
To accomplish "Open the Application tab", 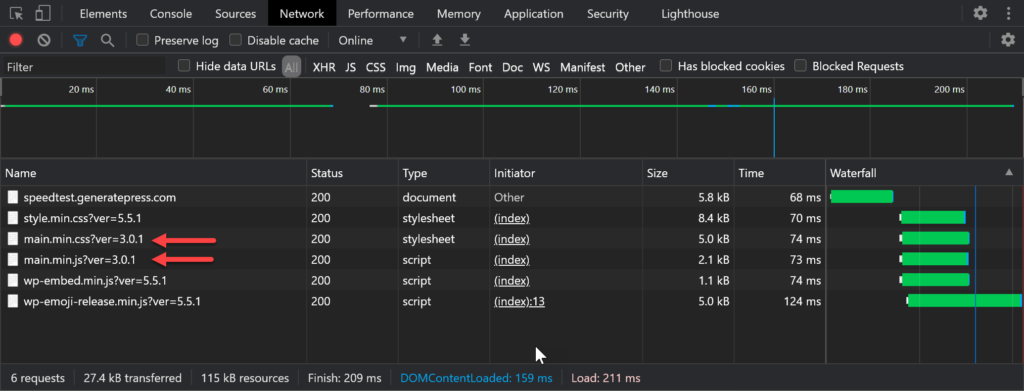I will tap(534, 14).
